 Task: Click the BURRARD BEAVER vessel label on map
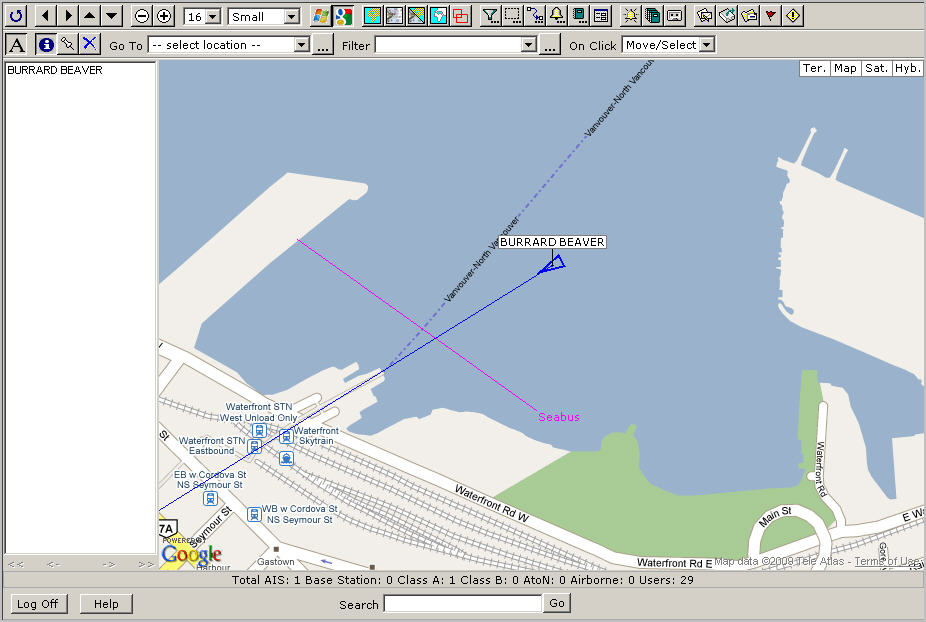pyautogui.click(x=552, y=242)
